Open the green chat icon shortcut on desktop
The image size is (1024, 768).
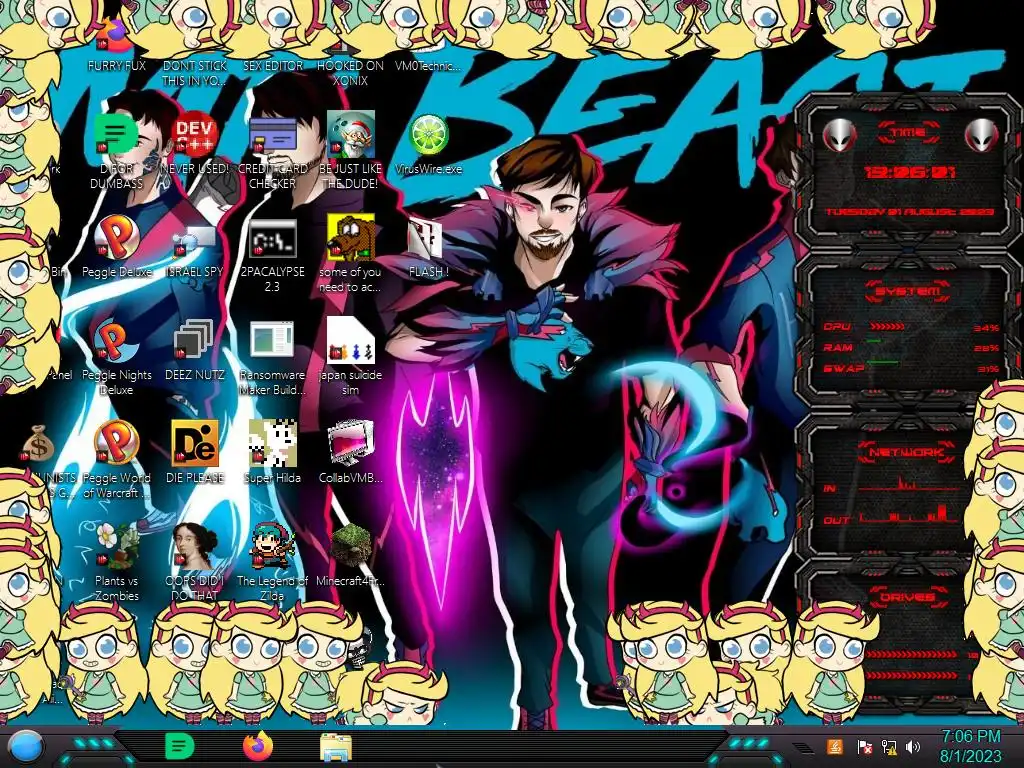click(x=116, y=134)
